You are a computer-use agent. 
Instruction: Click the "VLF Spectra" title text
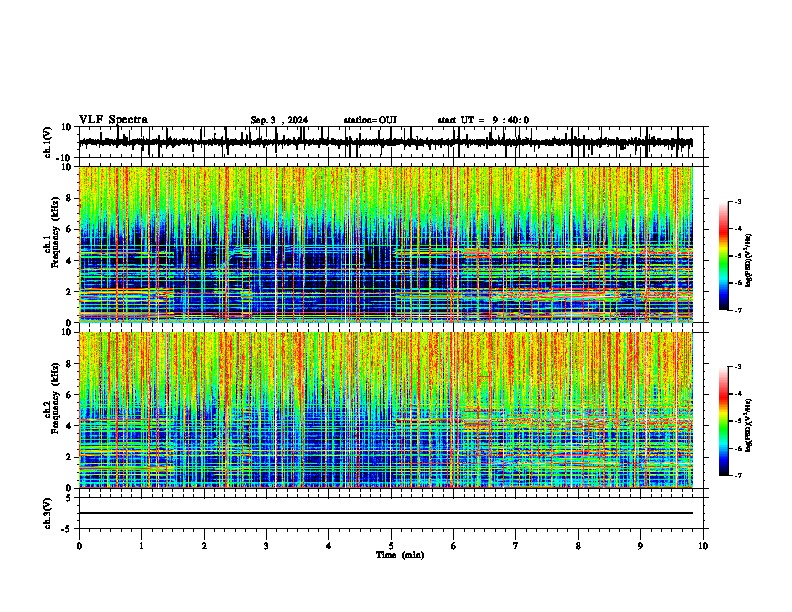(x=114, y=120)
